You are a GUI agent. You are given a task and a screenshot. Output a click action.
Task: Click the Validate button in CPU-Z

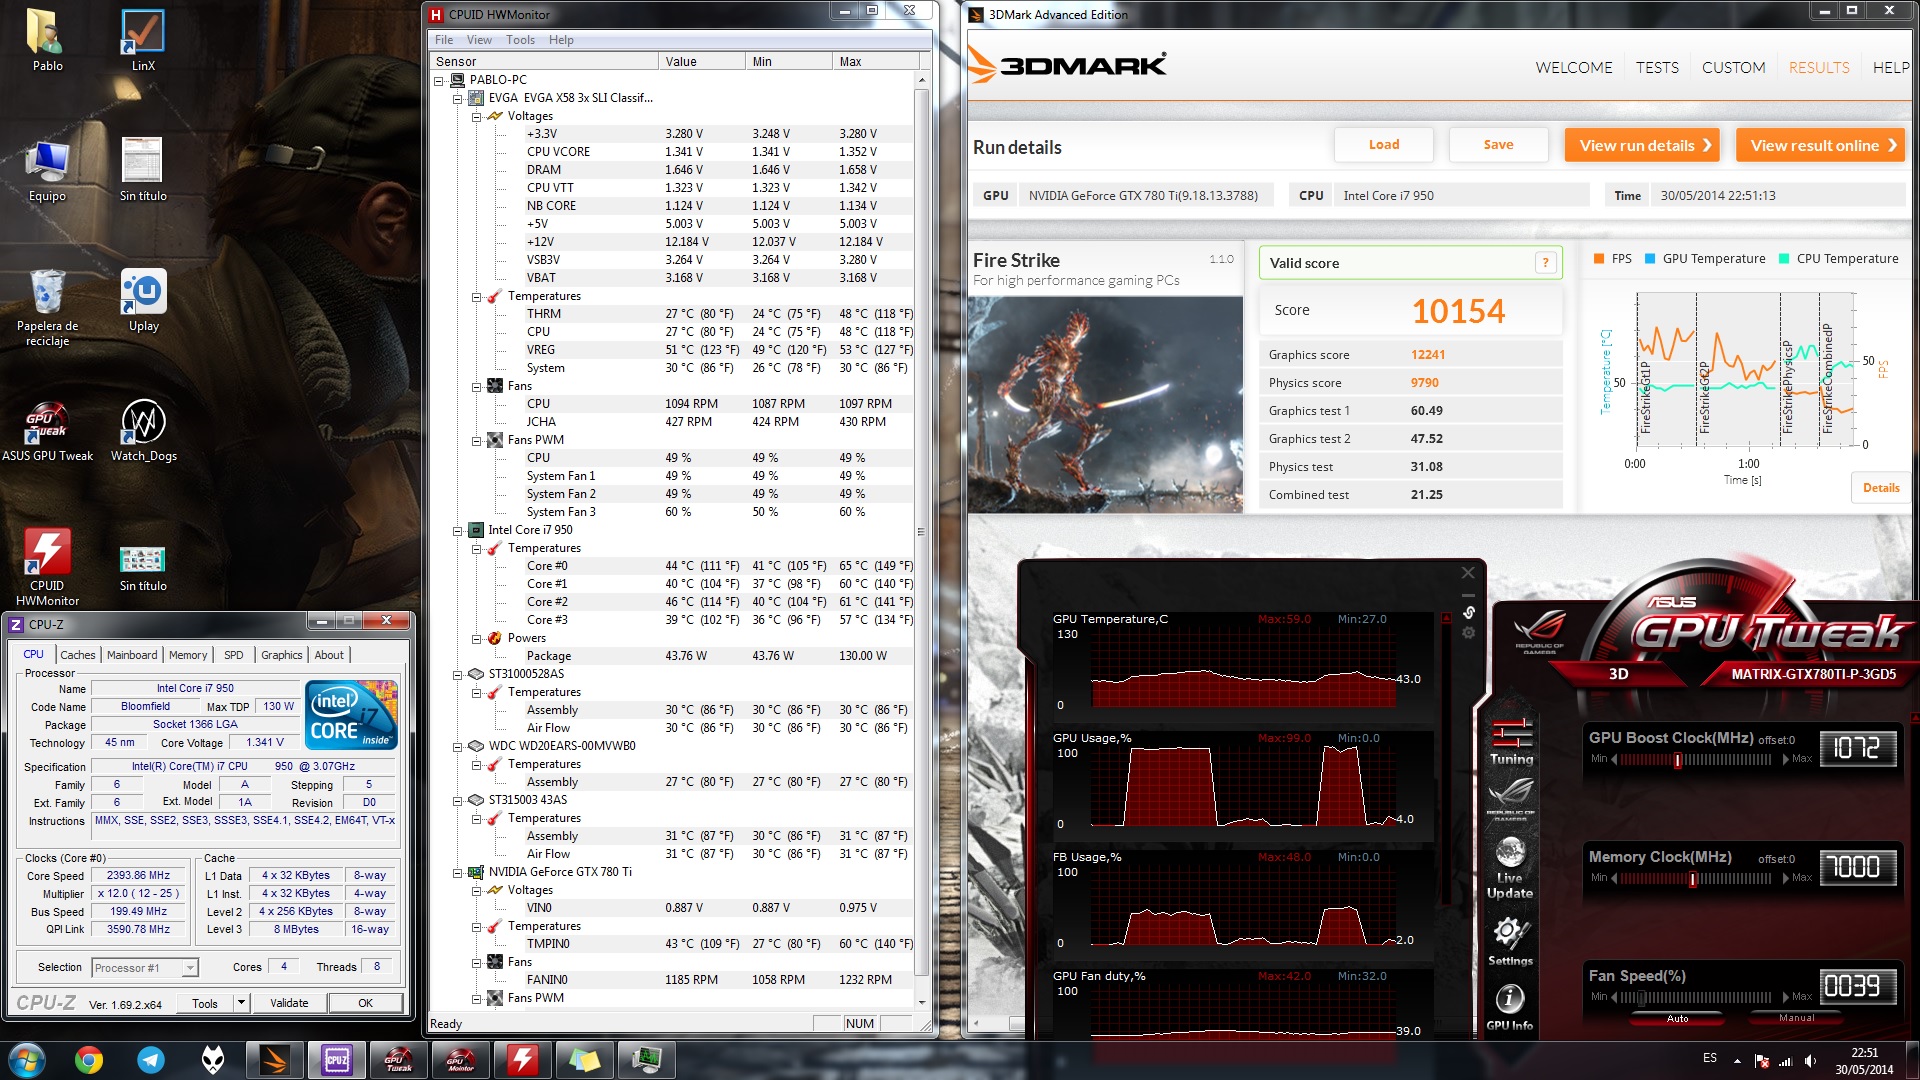click(x=289, y=1003)
